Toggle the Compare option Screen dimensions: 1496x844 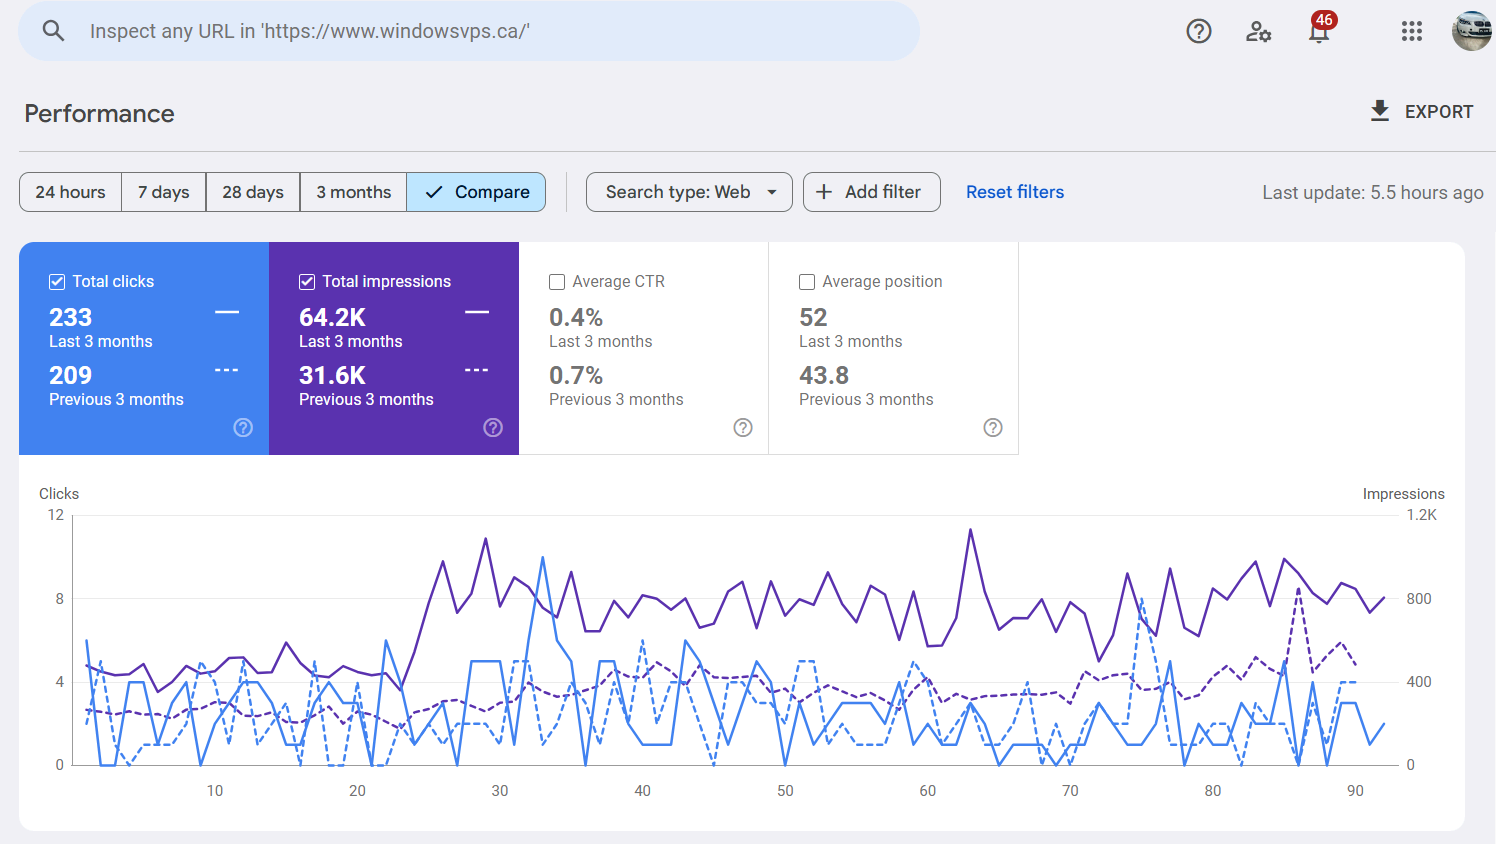coord(476,192)
